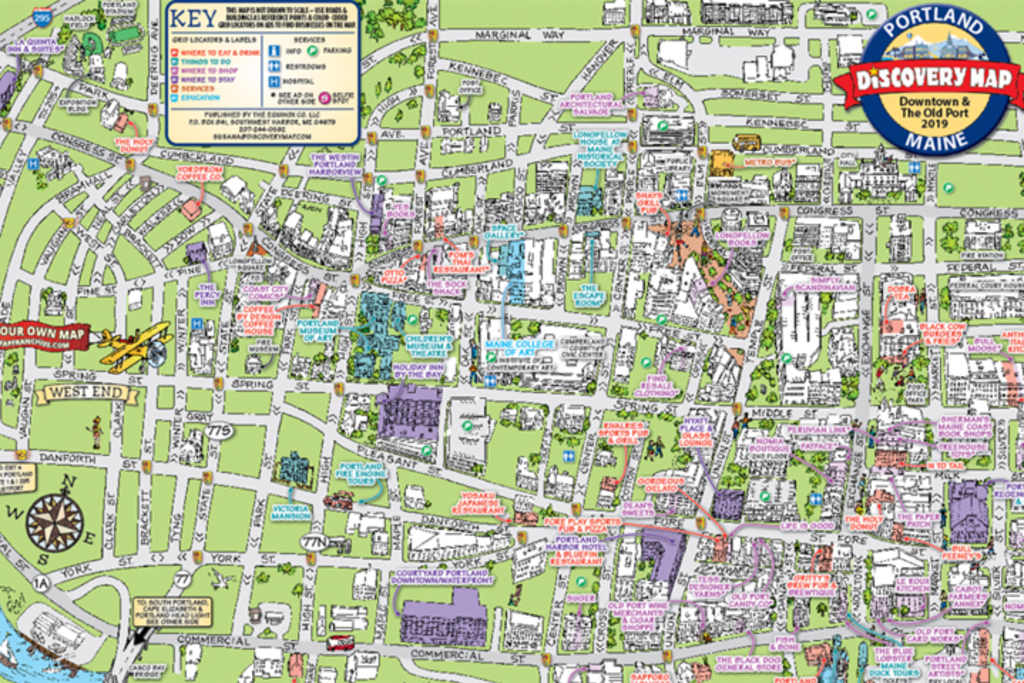The image size is (1024, 683).
Task: Click restroom icon near City Hall
Action: [x=914, y=168]
